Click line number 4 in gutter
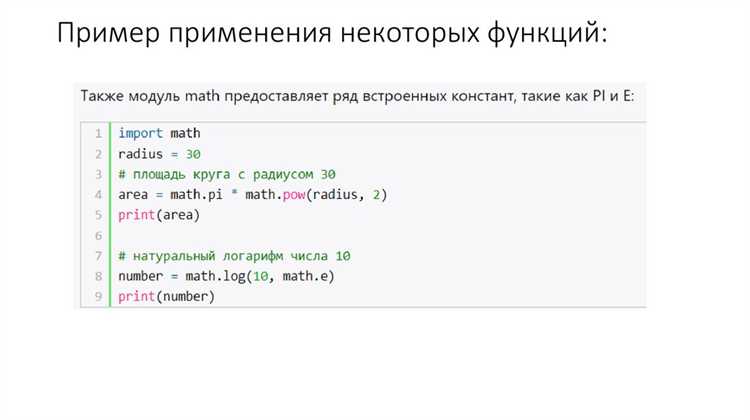Image resolution: width=750 pixels, height=420 pixels. pos(98,195)
